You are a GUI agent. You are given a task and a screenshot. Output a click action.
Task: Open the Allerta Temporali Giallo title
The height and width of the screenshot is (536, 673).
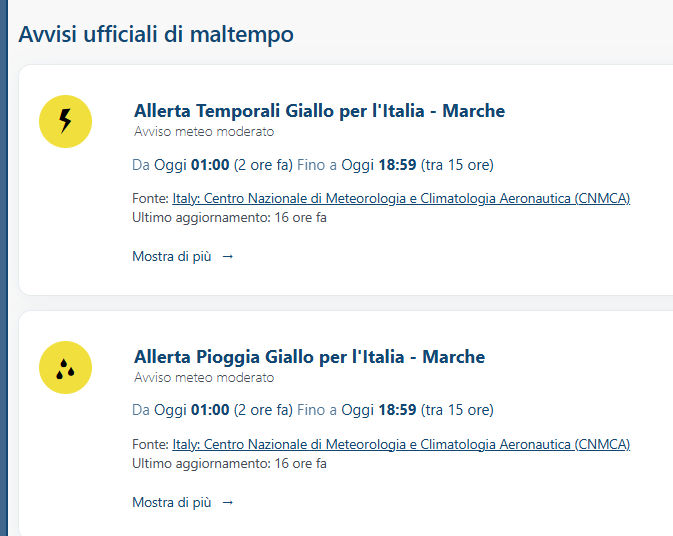tap(319, 111)
